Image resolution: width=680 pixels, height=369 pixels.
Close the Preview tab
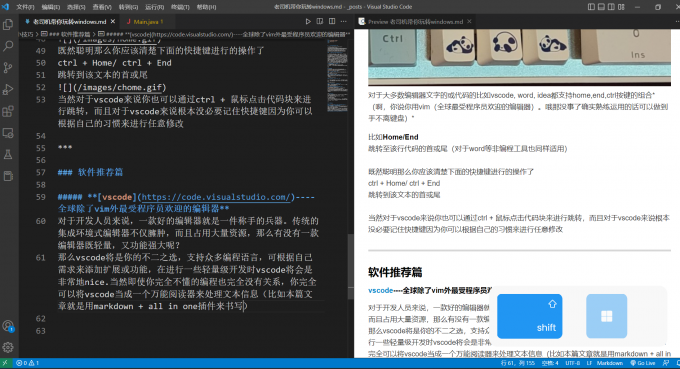[x=469, y=21]
